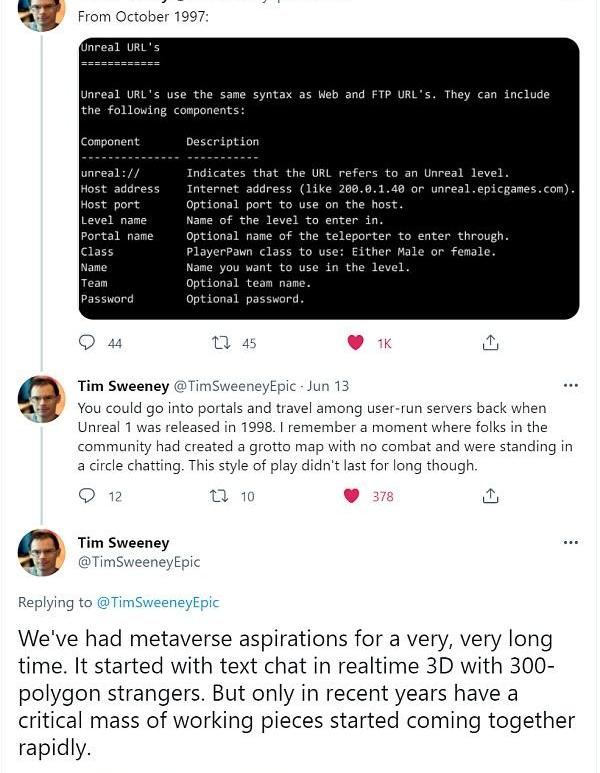Click Tim Sweeney's avatar on the metaverse tweet
This screenshot has width=600, height=773.
tap(42, 553)
